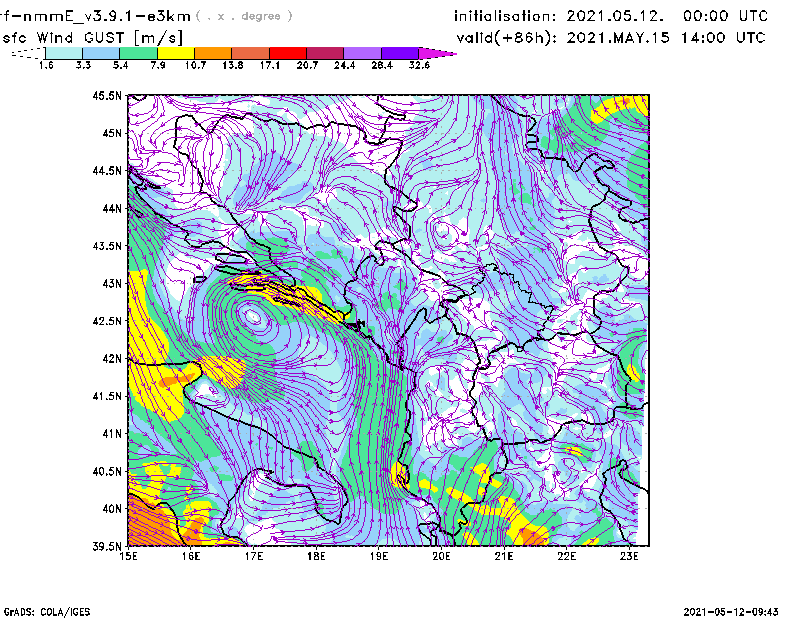This screenshot has height=618, width=800.
Task: Click the red 17.1–20.7 legend swatch
Action: [x=288, y=53]
